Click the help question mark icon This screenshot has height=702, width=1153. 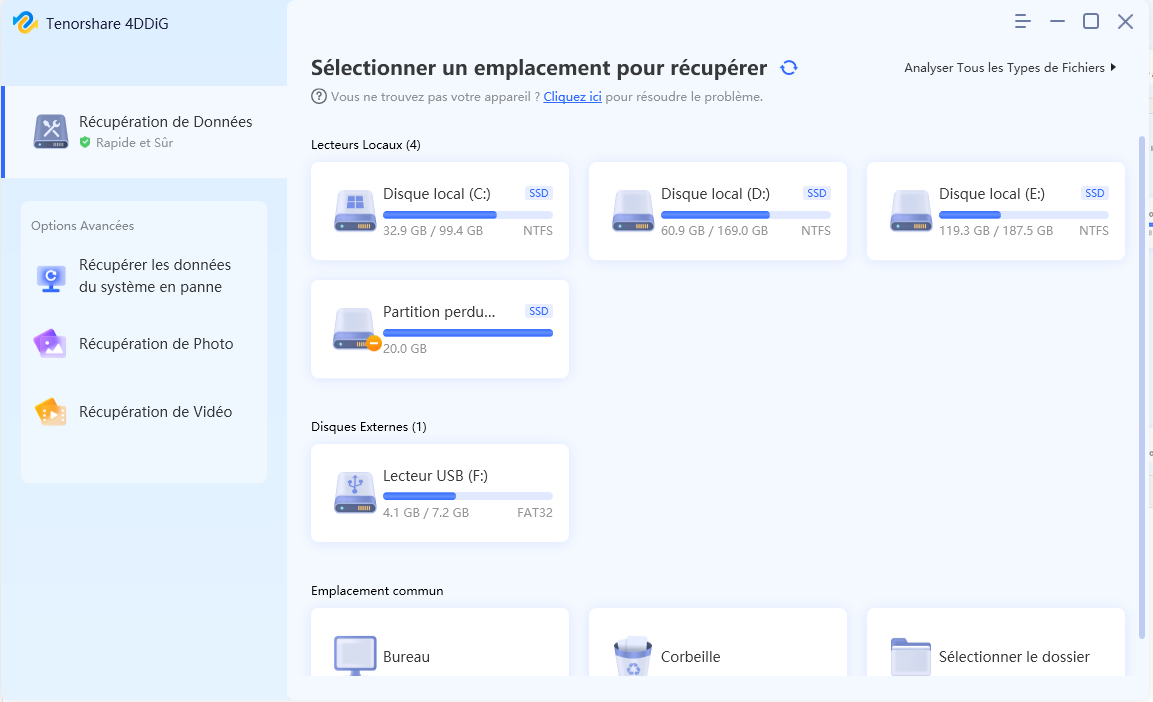click(x=319, y=97)
